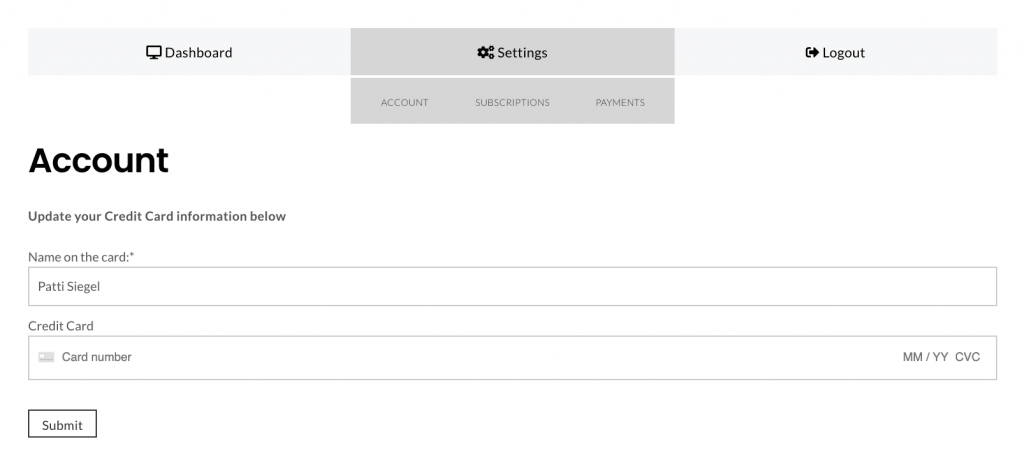The height and width of the screenshot is (458, 1024).
Task: Click the Submit button
Action: tap(62, 424)
